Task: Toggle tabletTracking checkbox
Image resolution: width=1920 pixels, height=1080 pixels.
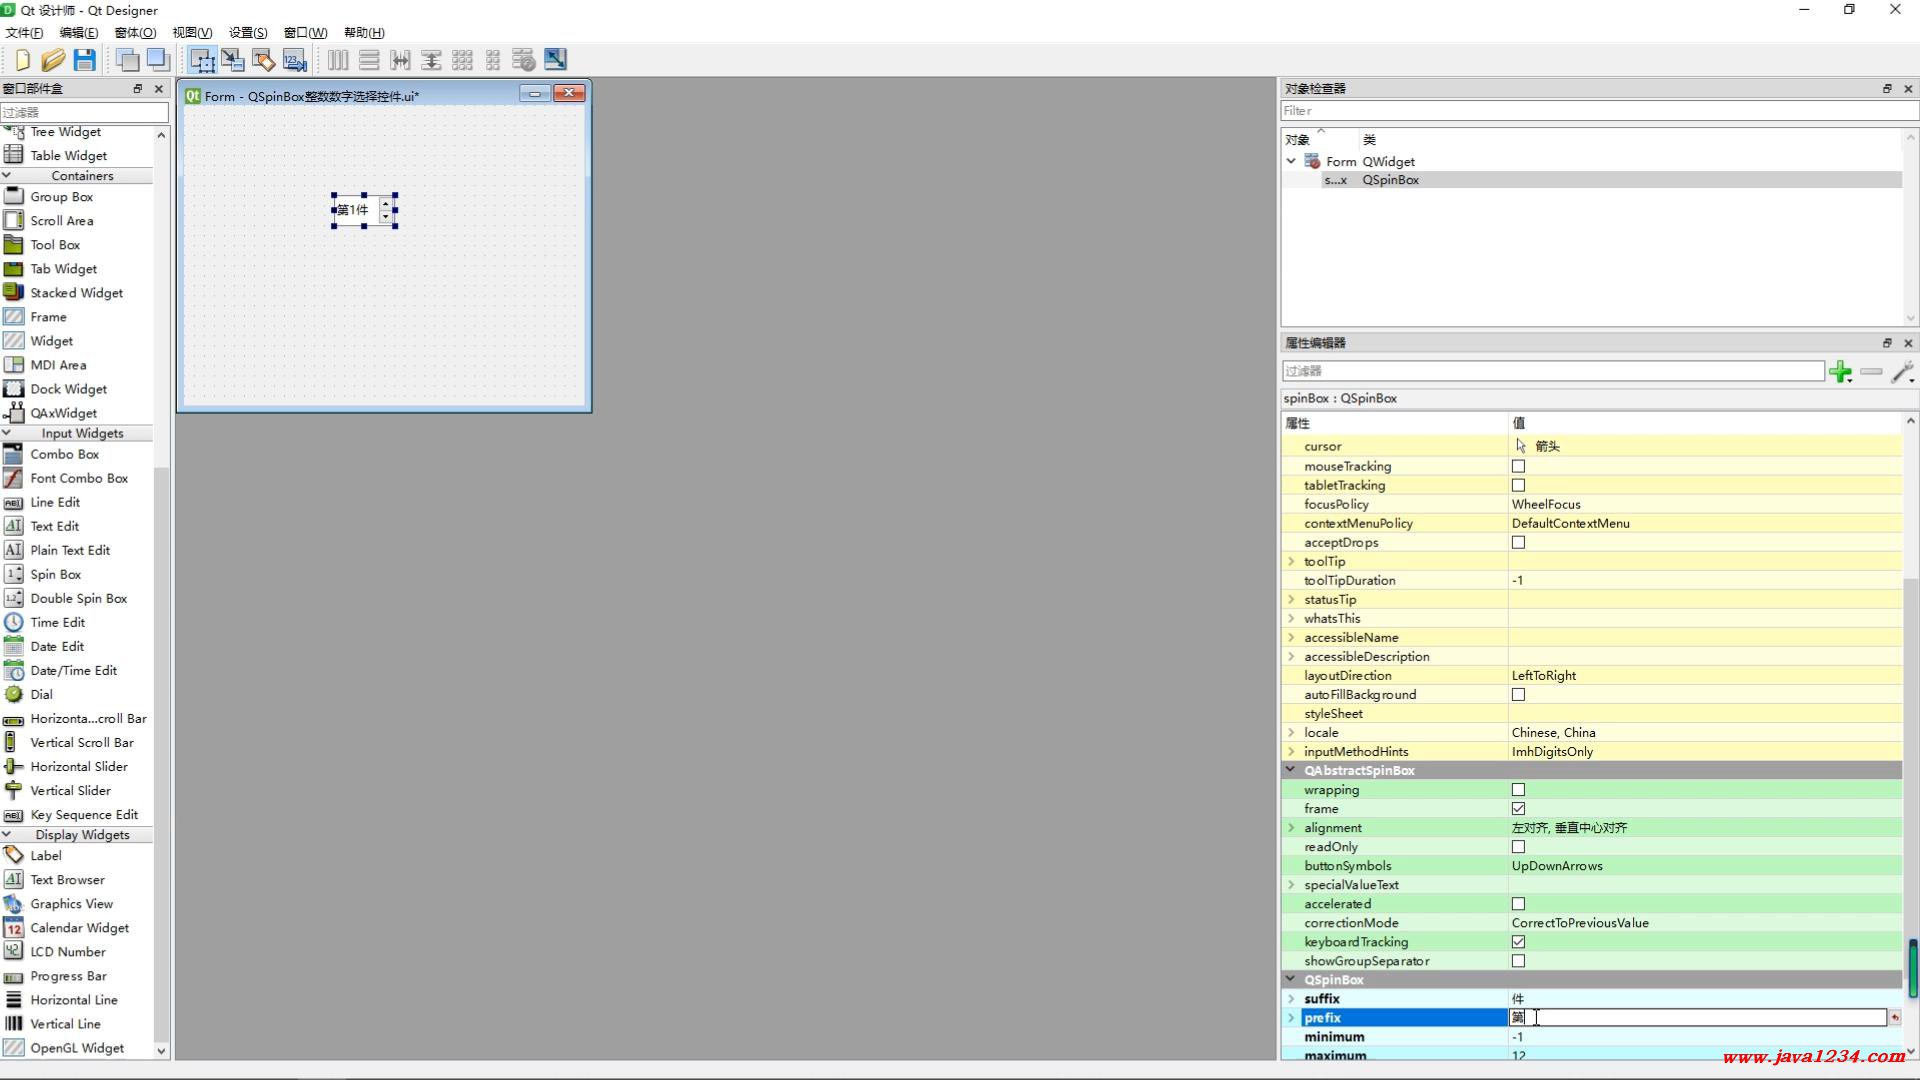Action: [1518, 486]
